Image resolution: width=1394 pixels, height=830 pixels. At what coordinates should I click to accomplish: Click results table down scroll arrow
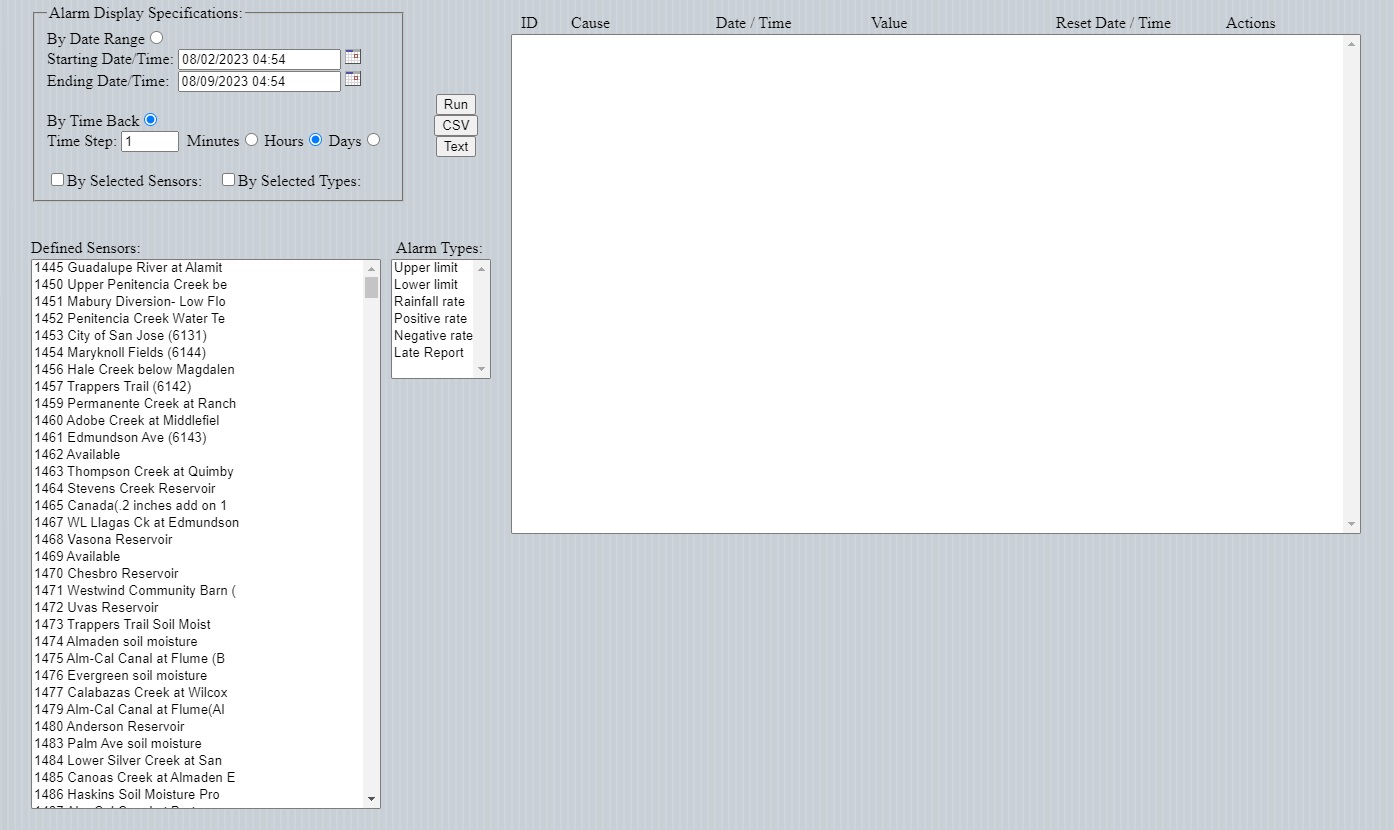(x=1352, y=524)
